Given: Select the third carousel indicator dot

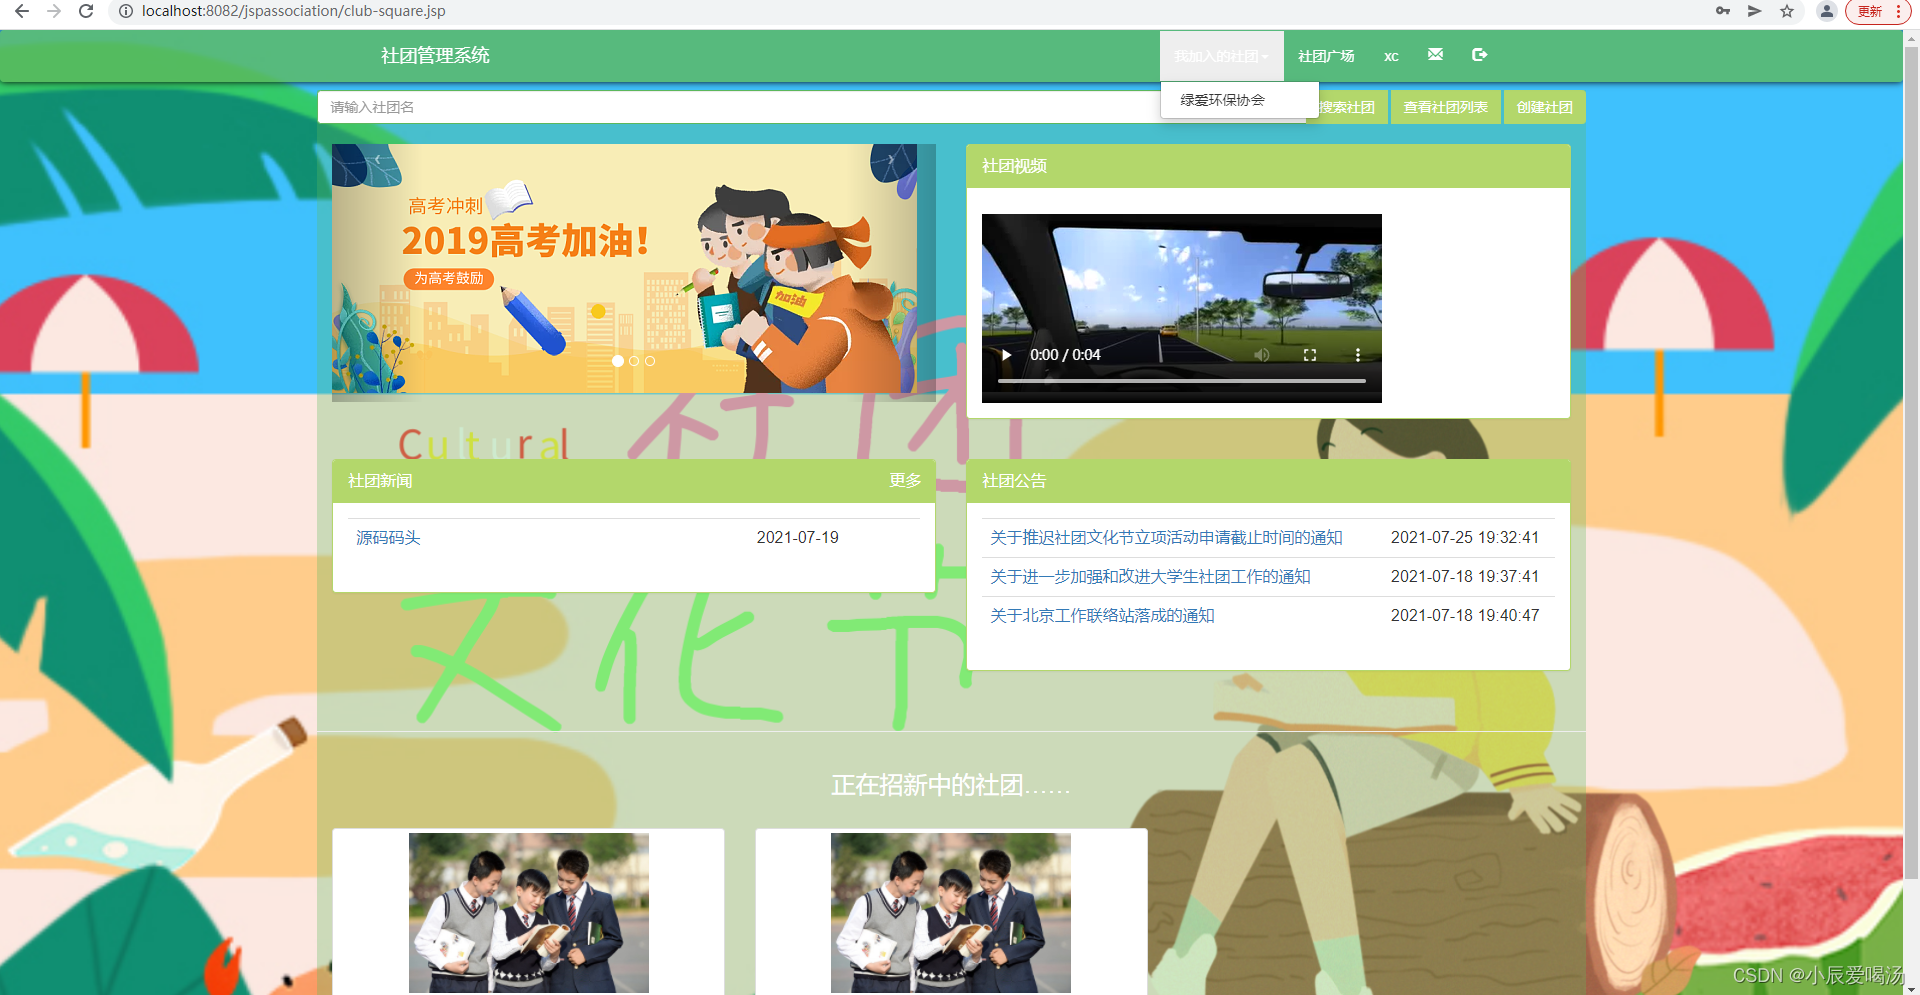Looking at the screenshot, I should (x=650, y=361).
